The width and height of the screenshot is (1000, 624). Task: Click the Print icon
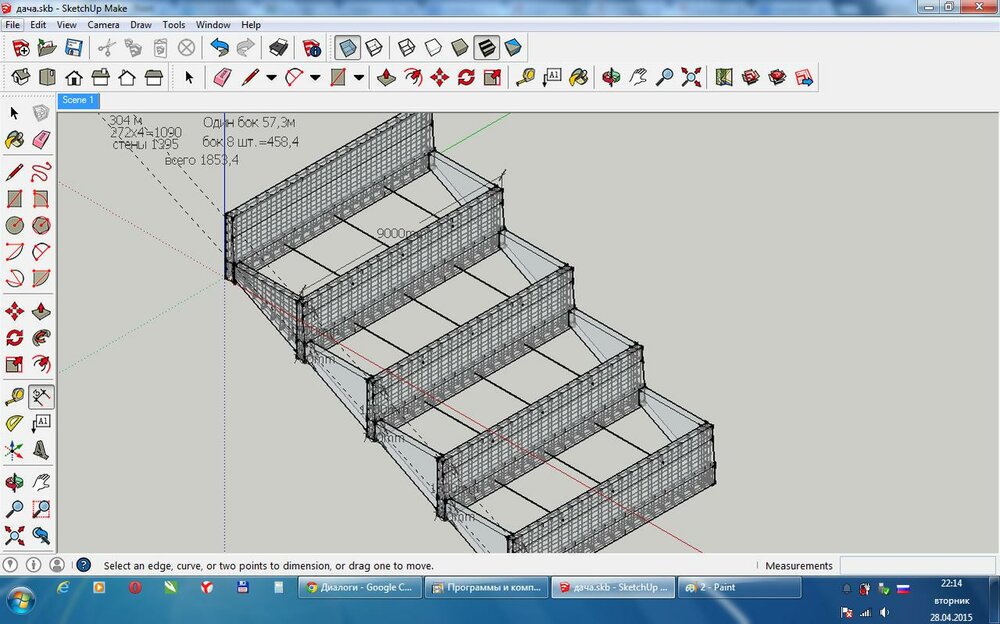[x=279, y=47]
